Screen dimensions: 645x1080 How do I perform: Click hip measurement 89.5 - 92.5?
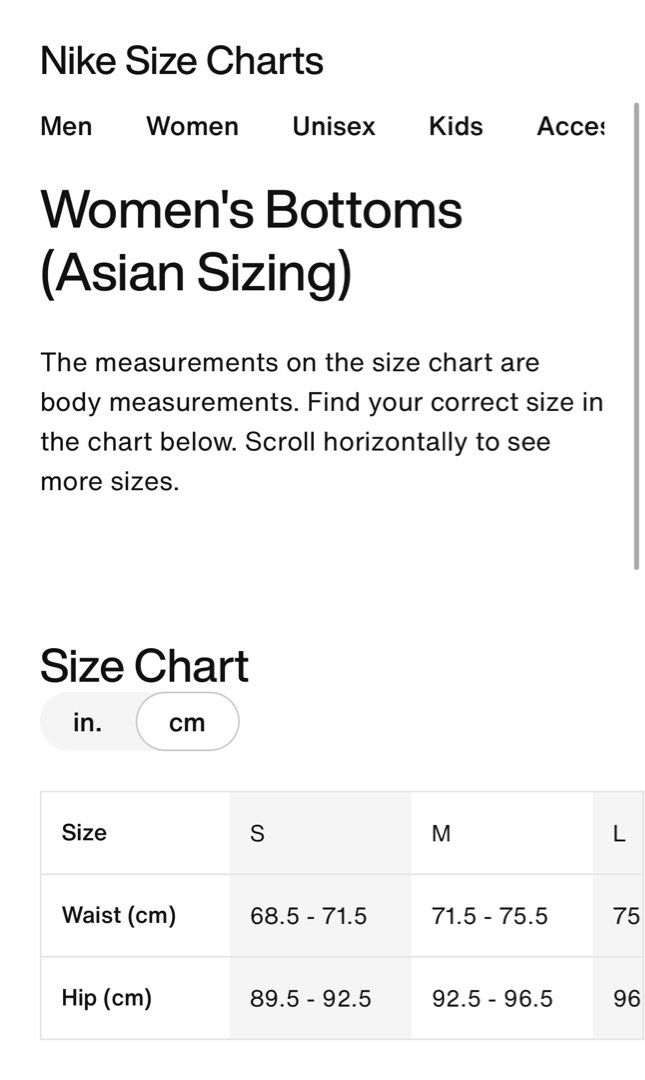click(x=310, y=999)
